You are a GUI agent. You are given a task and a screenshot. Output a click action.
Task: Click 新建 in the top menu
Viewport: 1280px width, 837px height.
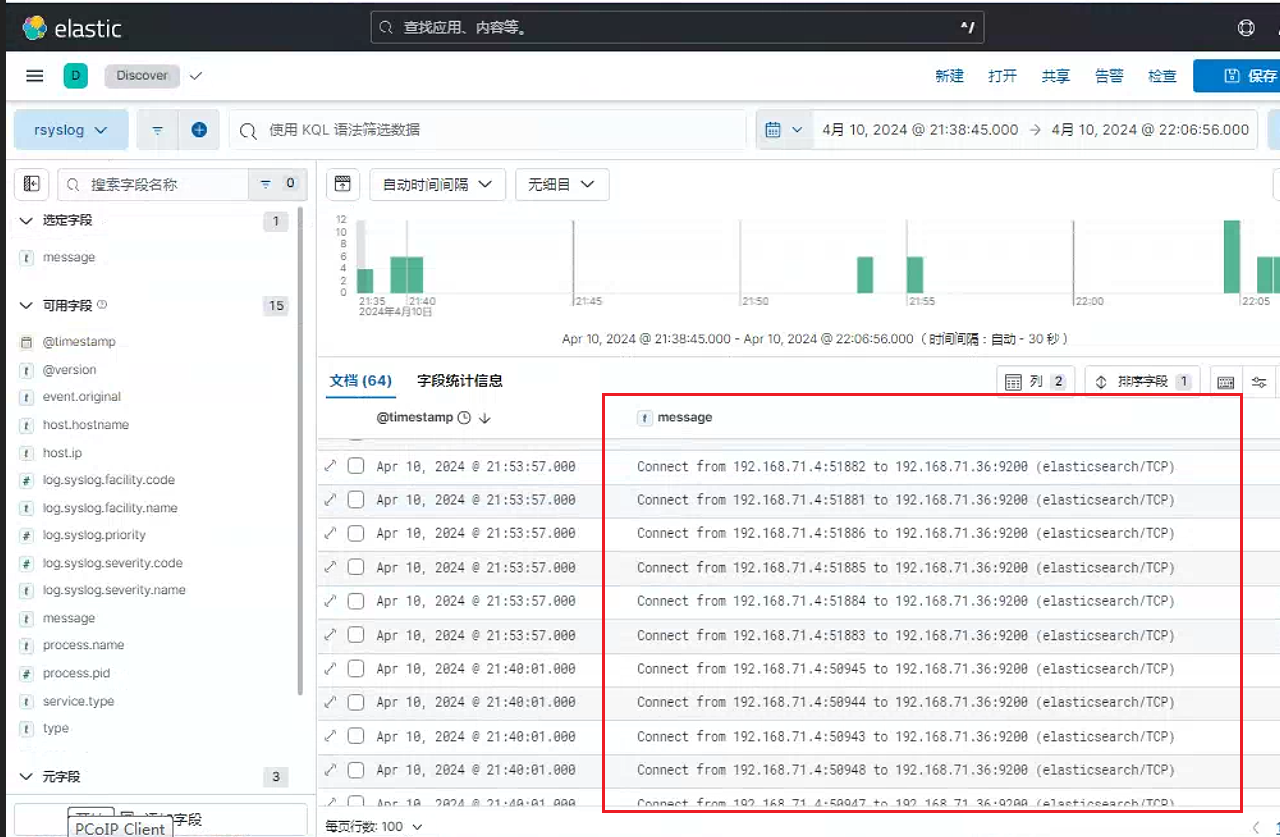coord(950,76)
